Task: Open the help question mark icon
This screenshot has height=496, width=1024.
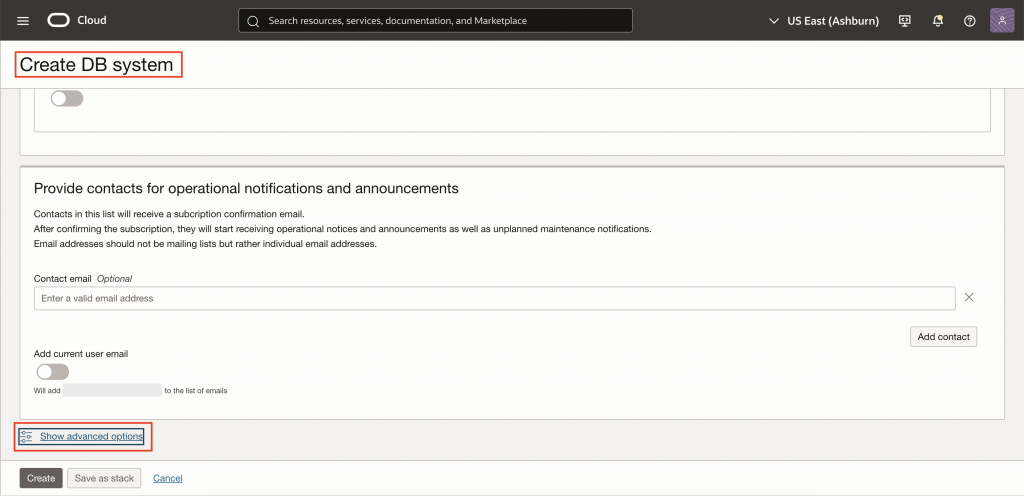Action: point(969,20)
